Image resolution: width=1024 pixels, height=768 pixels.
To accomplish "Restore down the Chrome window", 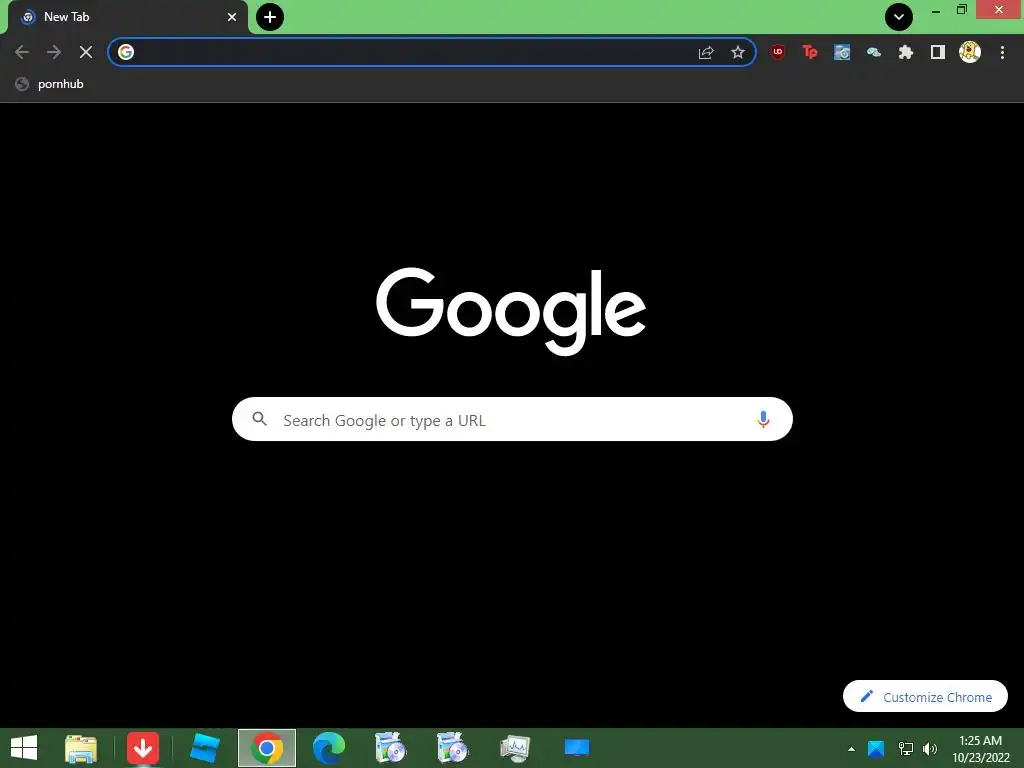I will pos(962,10).
